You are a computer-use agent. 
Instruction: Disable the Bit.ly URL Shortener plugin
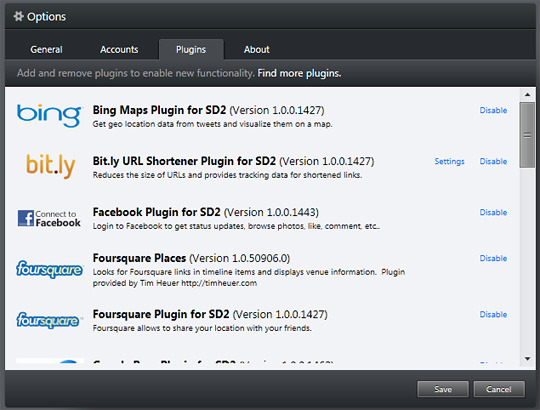pos(493,161)
